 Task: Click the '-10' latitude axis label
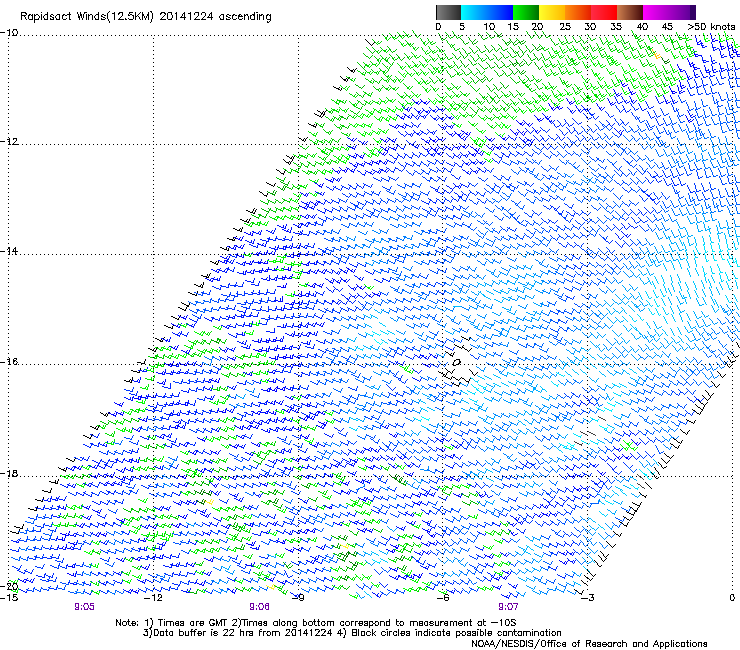(x=9, y=33)
